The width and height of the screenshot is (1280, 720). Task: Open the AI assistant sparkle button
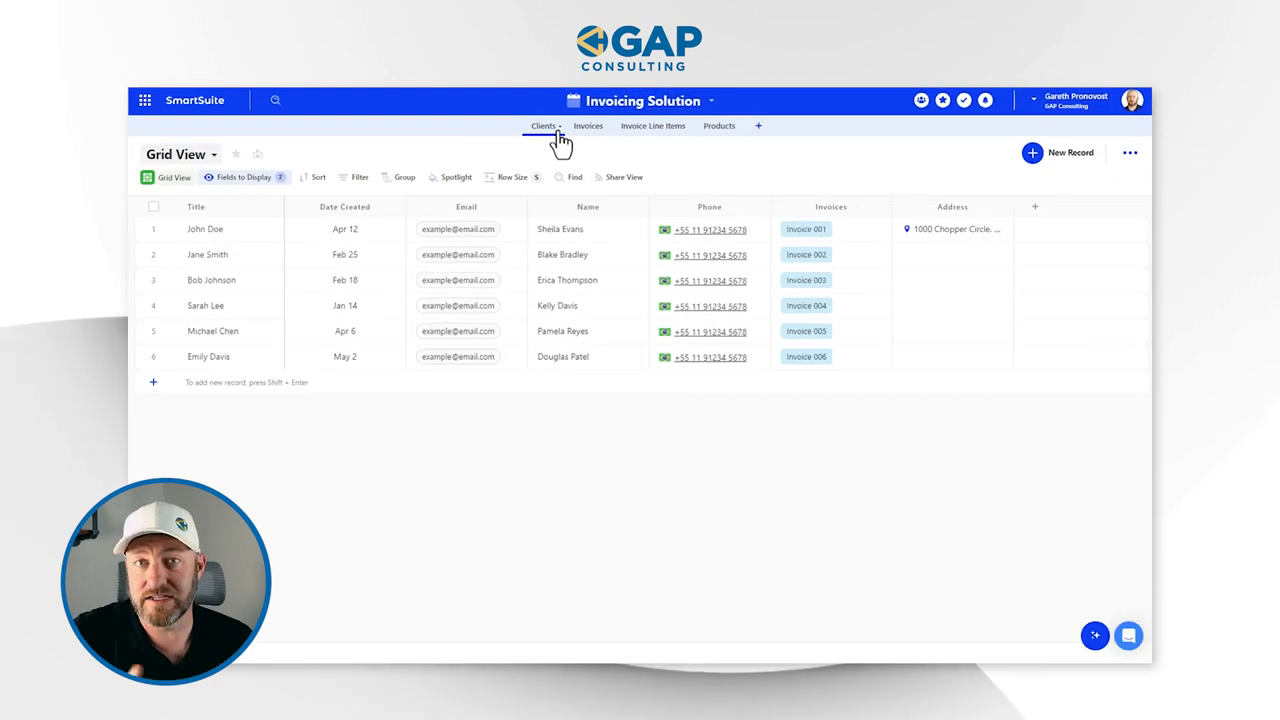pyautogui.click(x=1095, y=636)
